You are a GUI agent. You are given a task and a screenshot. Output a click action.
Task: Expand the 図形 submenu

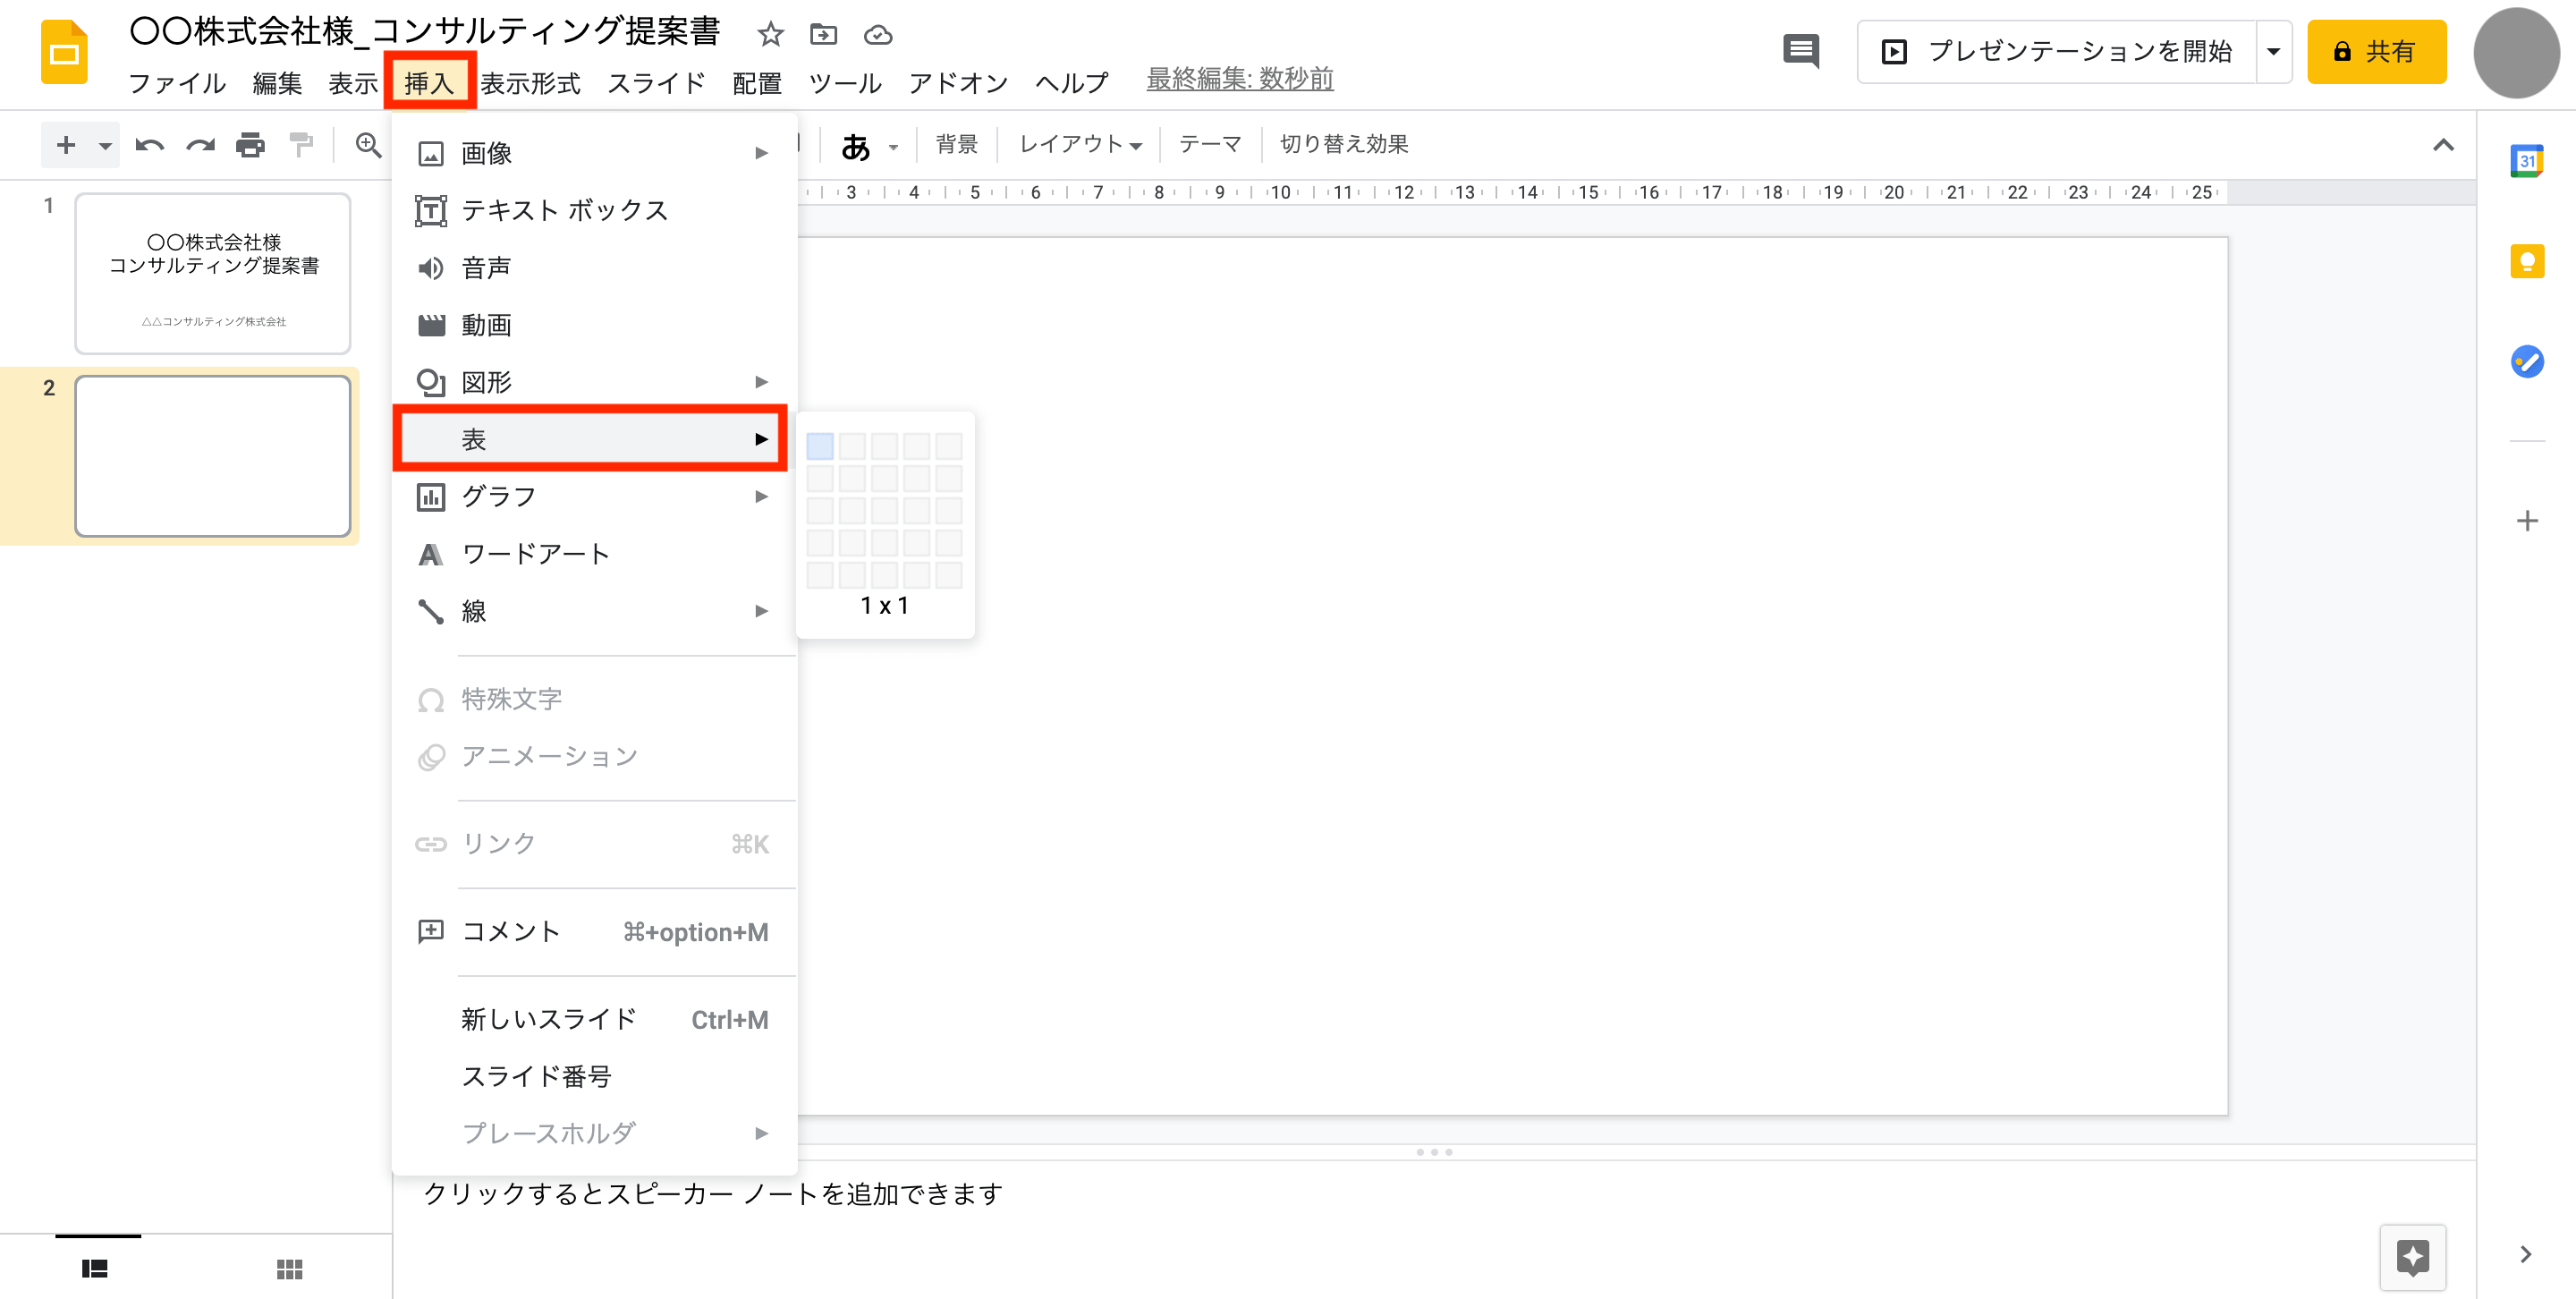pos(594,382)
